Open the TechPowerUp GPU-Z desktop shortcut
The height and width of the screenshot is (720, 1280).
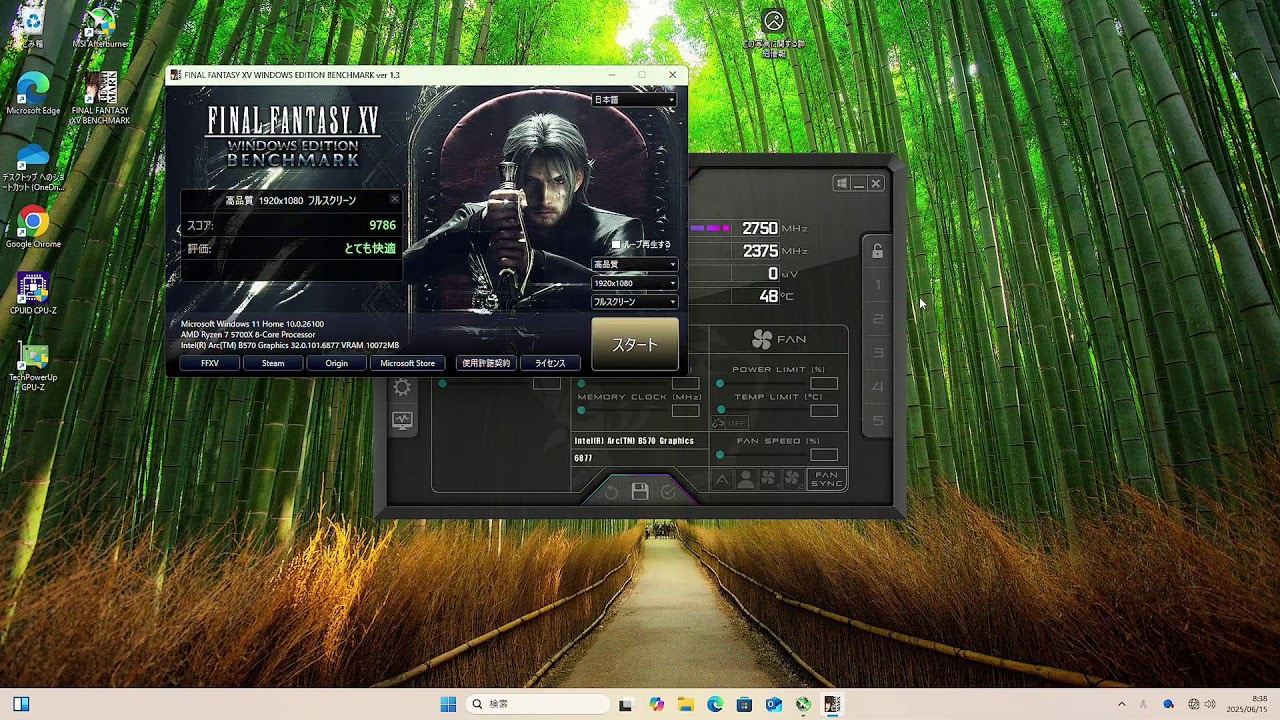point(33,367)
